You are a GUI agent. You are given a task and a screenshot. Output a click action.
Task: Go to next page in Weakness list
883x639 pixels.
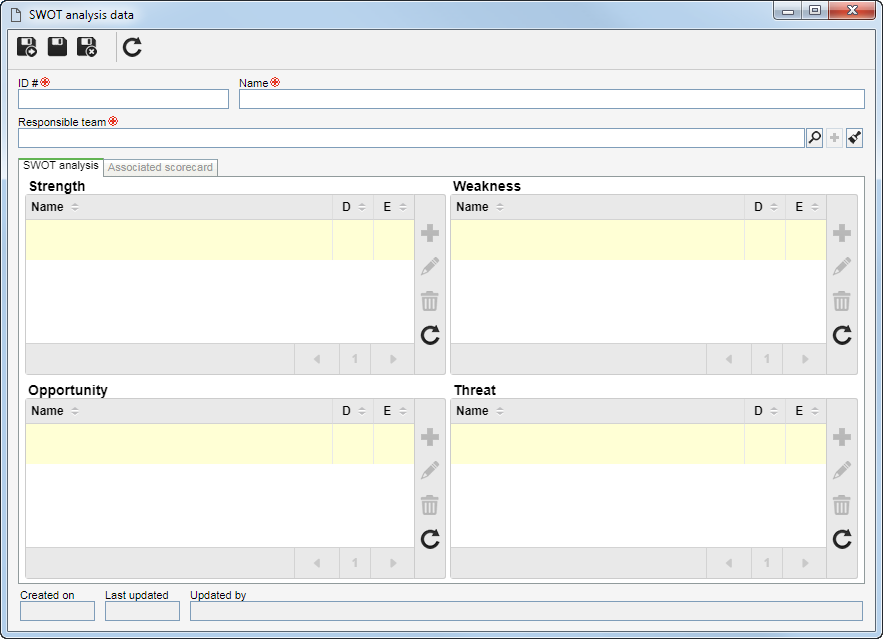click(805, 359)
